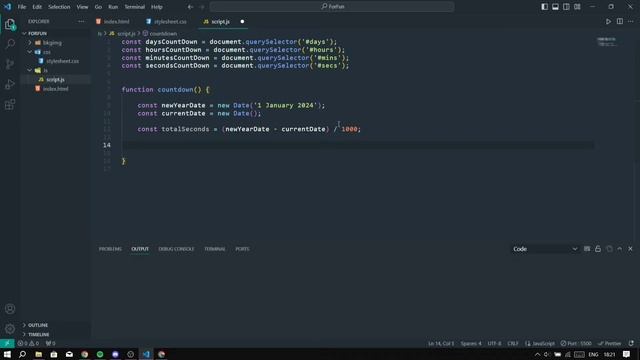Open the Extensions view
Viewport: 640px width, 360px height.
[10, 104]
